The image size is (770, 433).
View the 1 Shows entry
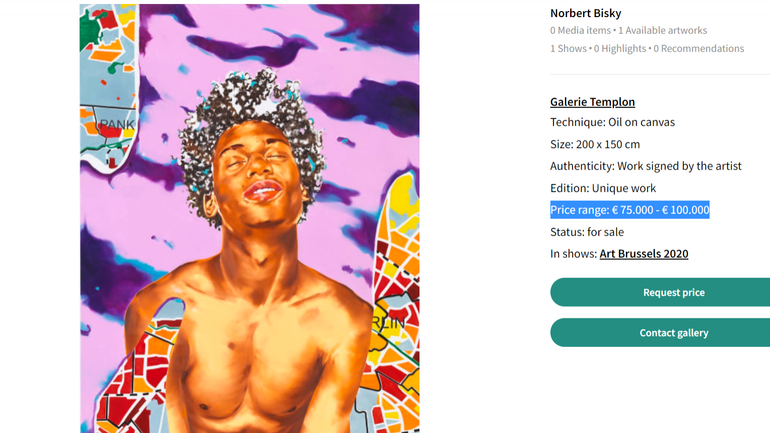click(567, 49)
